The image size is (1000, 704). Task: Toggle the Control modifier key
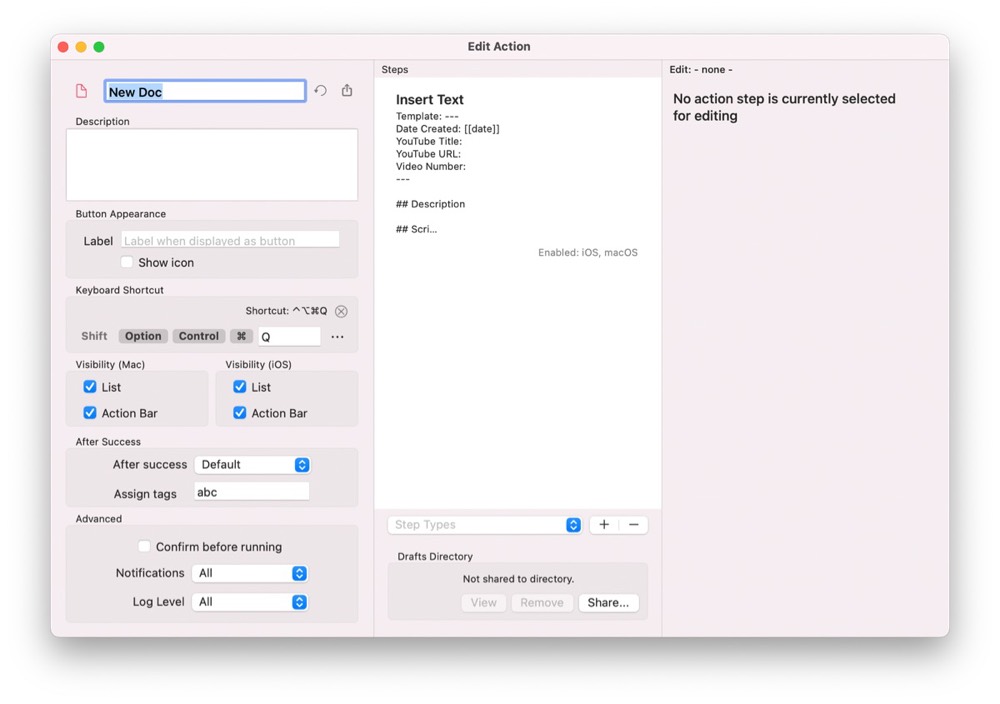click(198, 336)
